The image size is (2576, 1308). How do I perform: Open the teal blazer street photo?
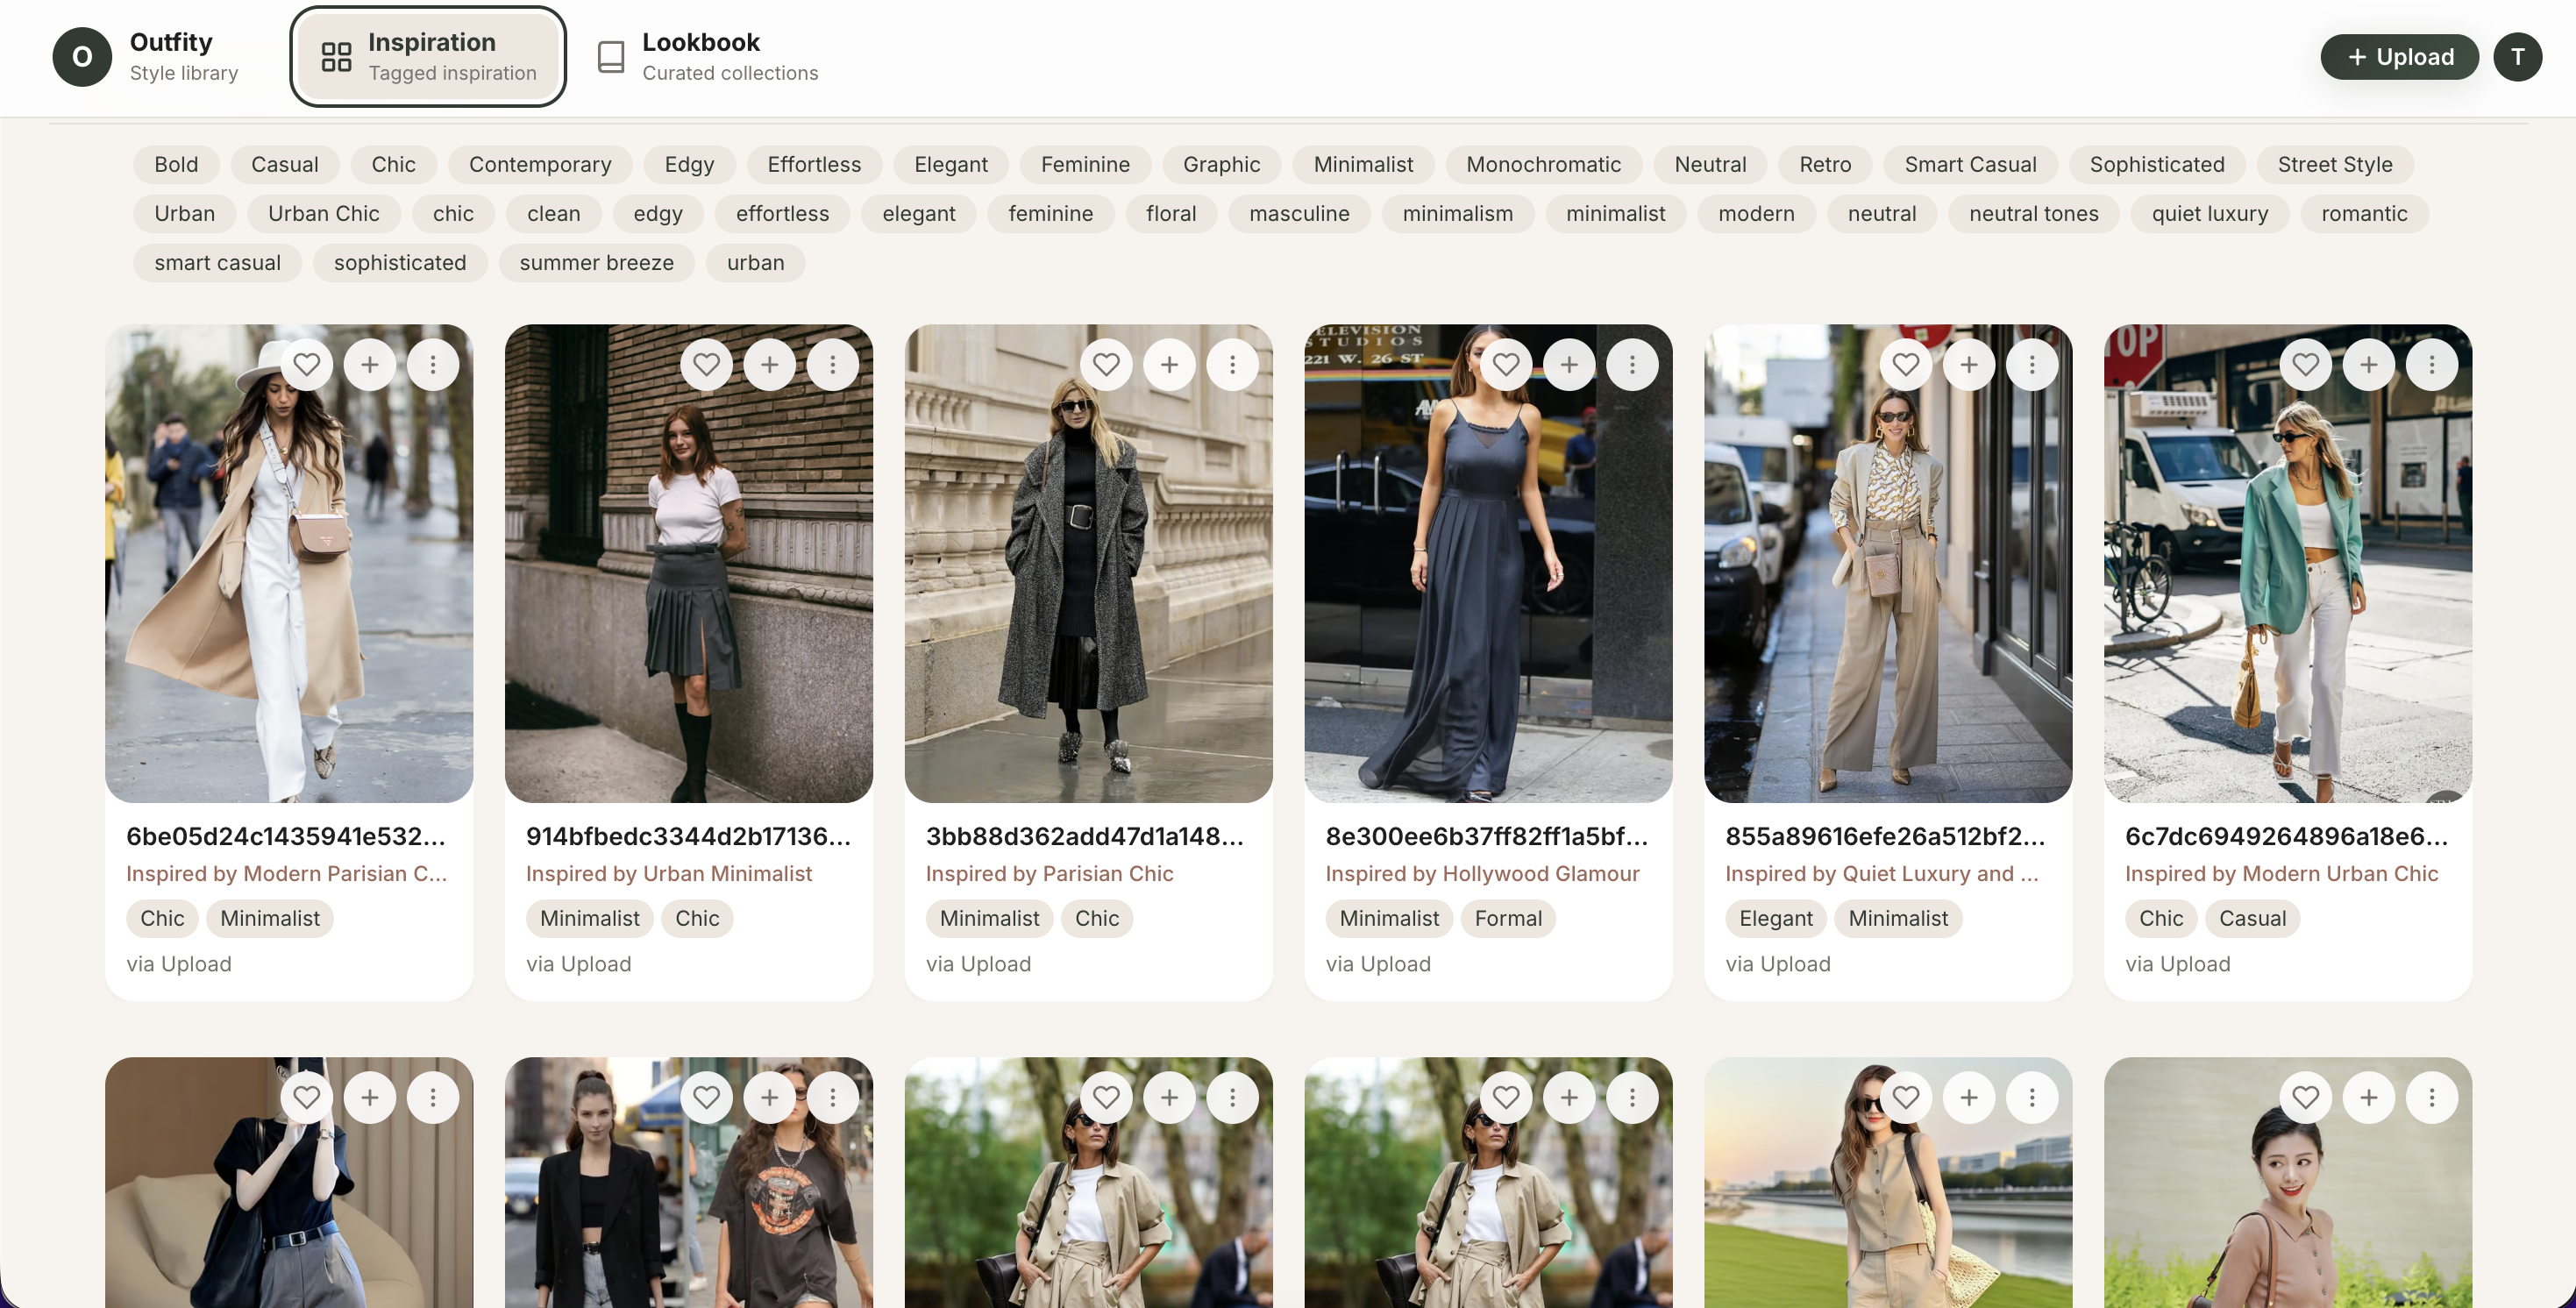[2288, 563]
